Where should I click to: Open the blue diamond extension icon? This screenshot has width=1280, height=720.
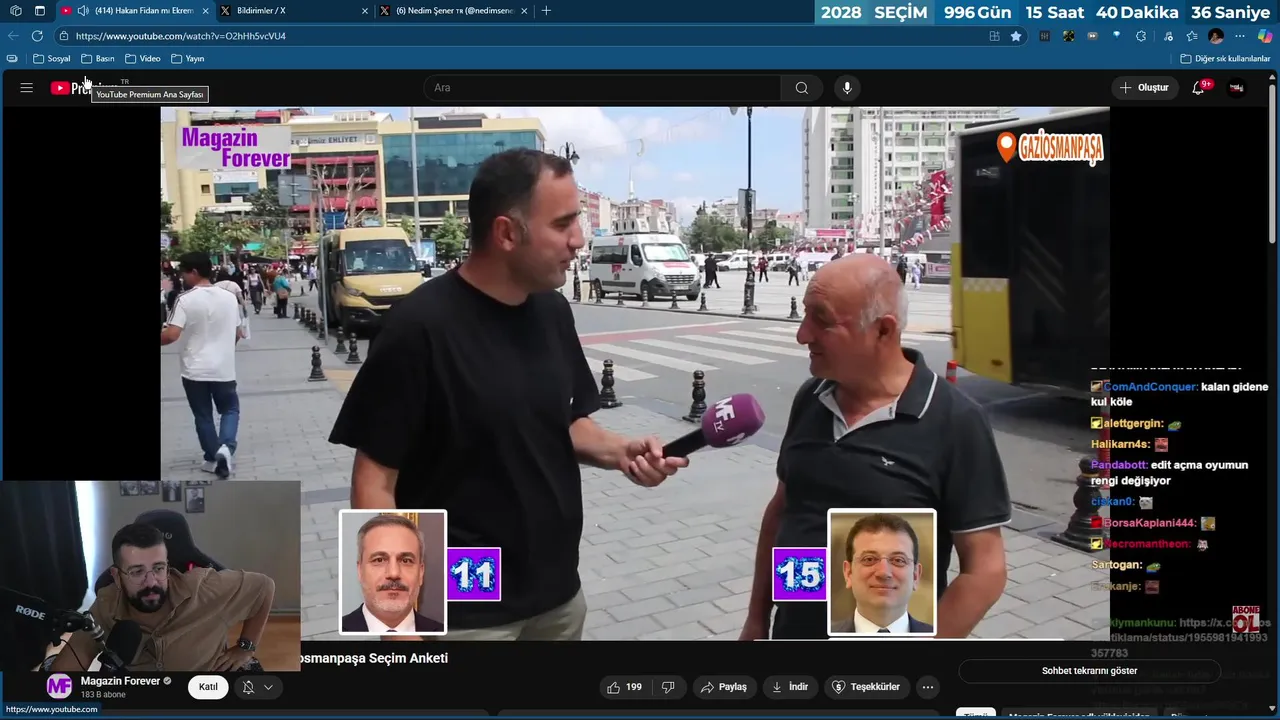click(x=1117, y=36)
